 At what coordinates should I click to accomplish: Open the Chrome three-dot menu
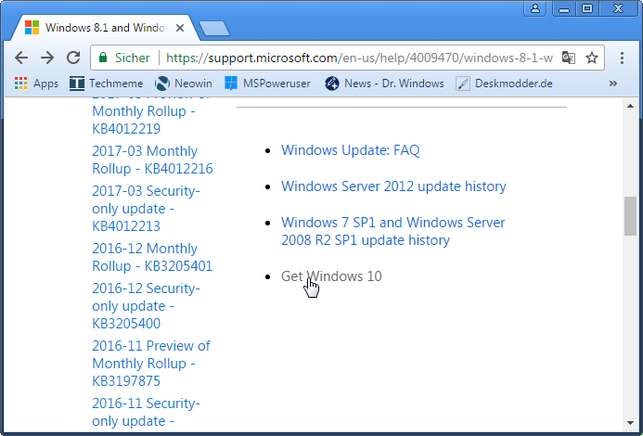[x=622, y=58]
